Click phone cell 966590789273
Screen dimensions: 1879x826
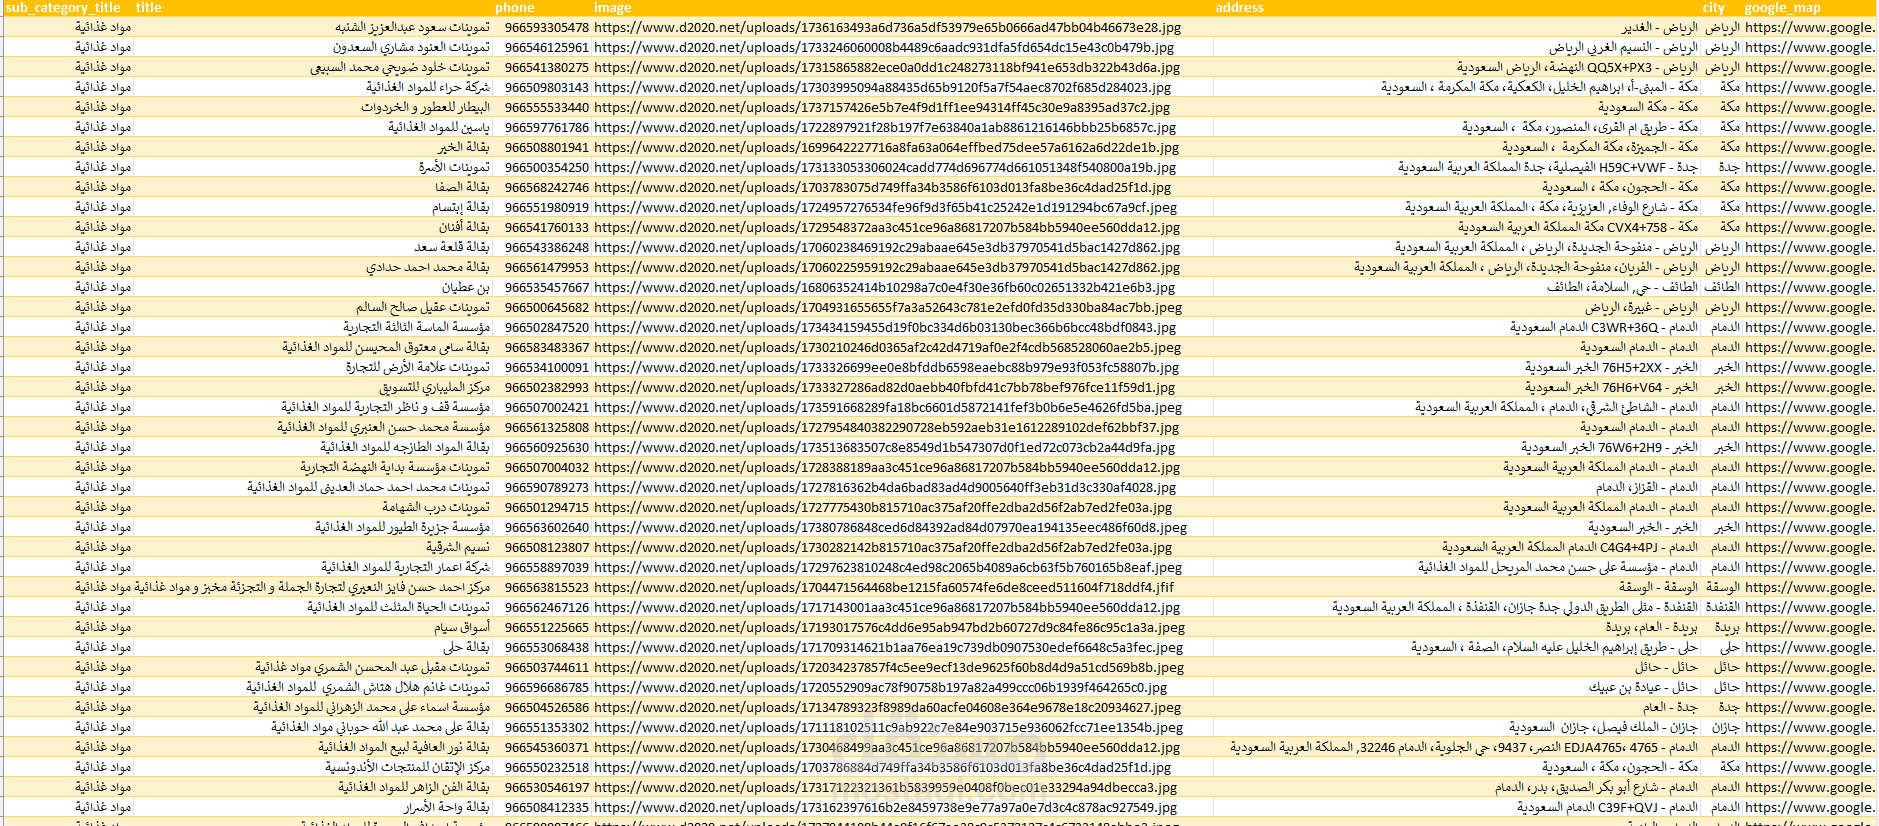pos(546,487)
